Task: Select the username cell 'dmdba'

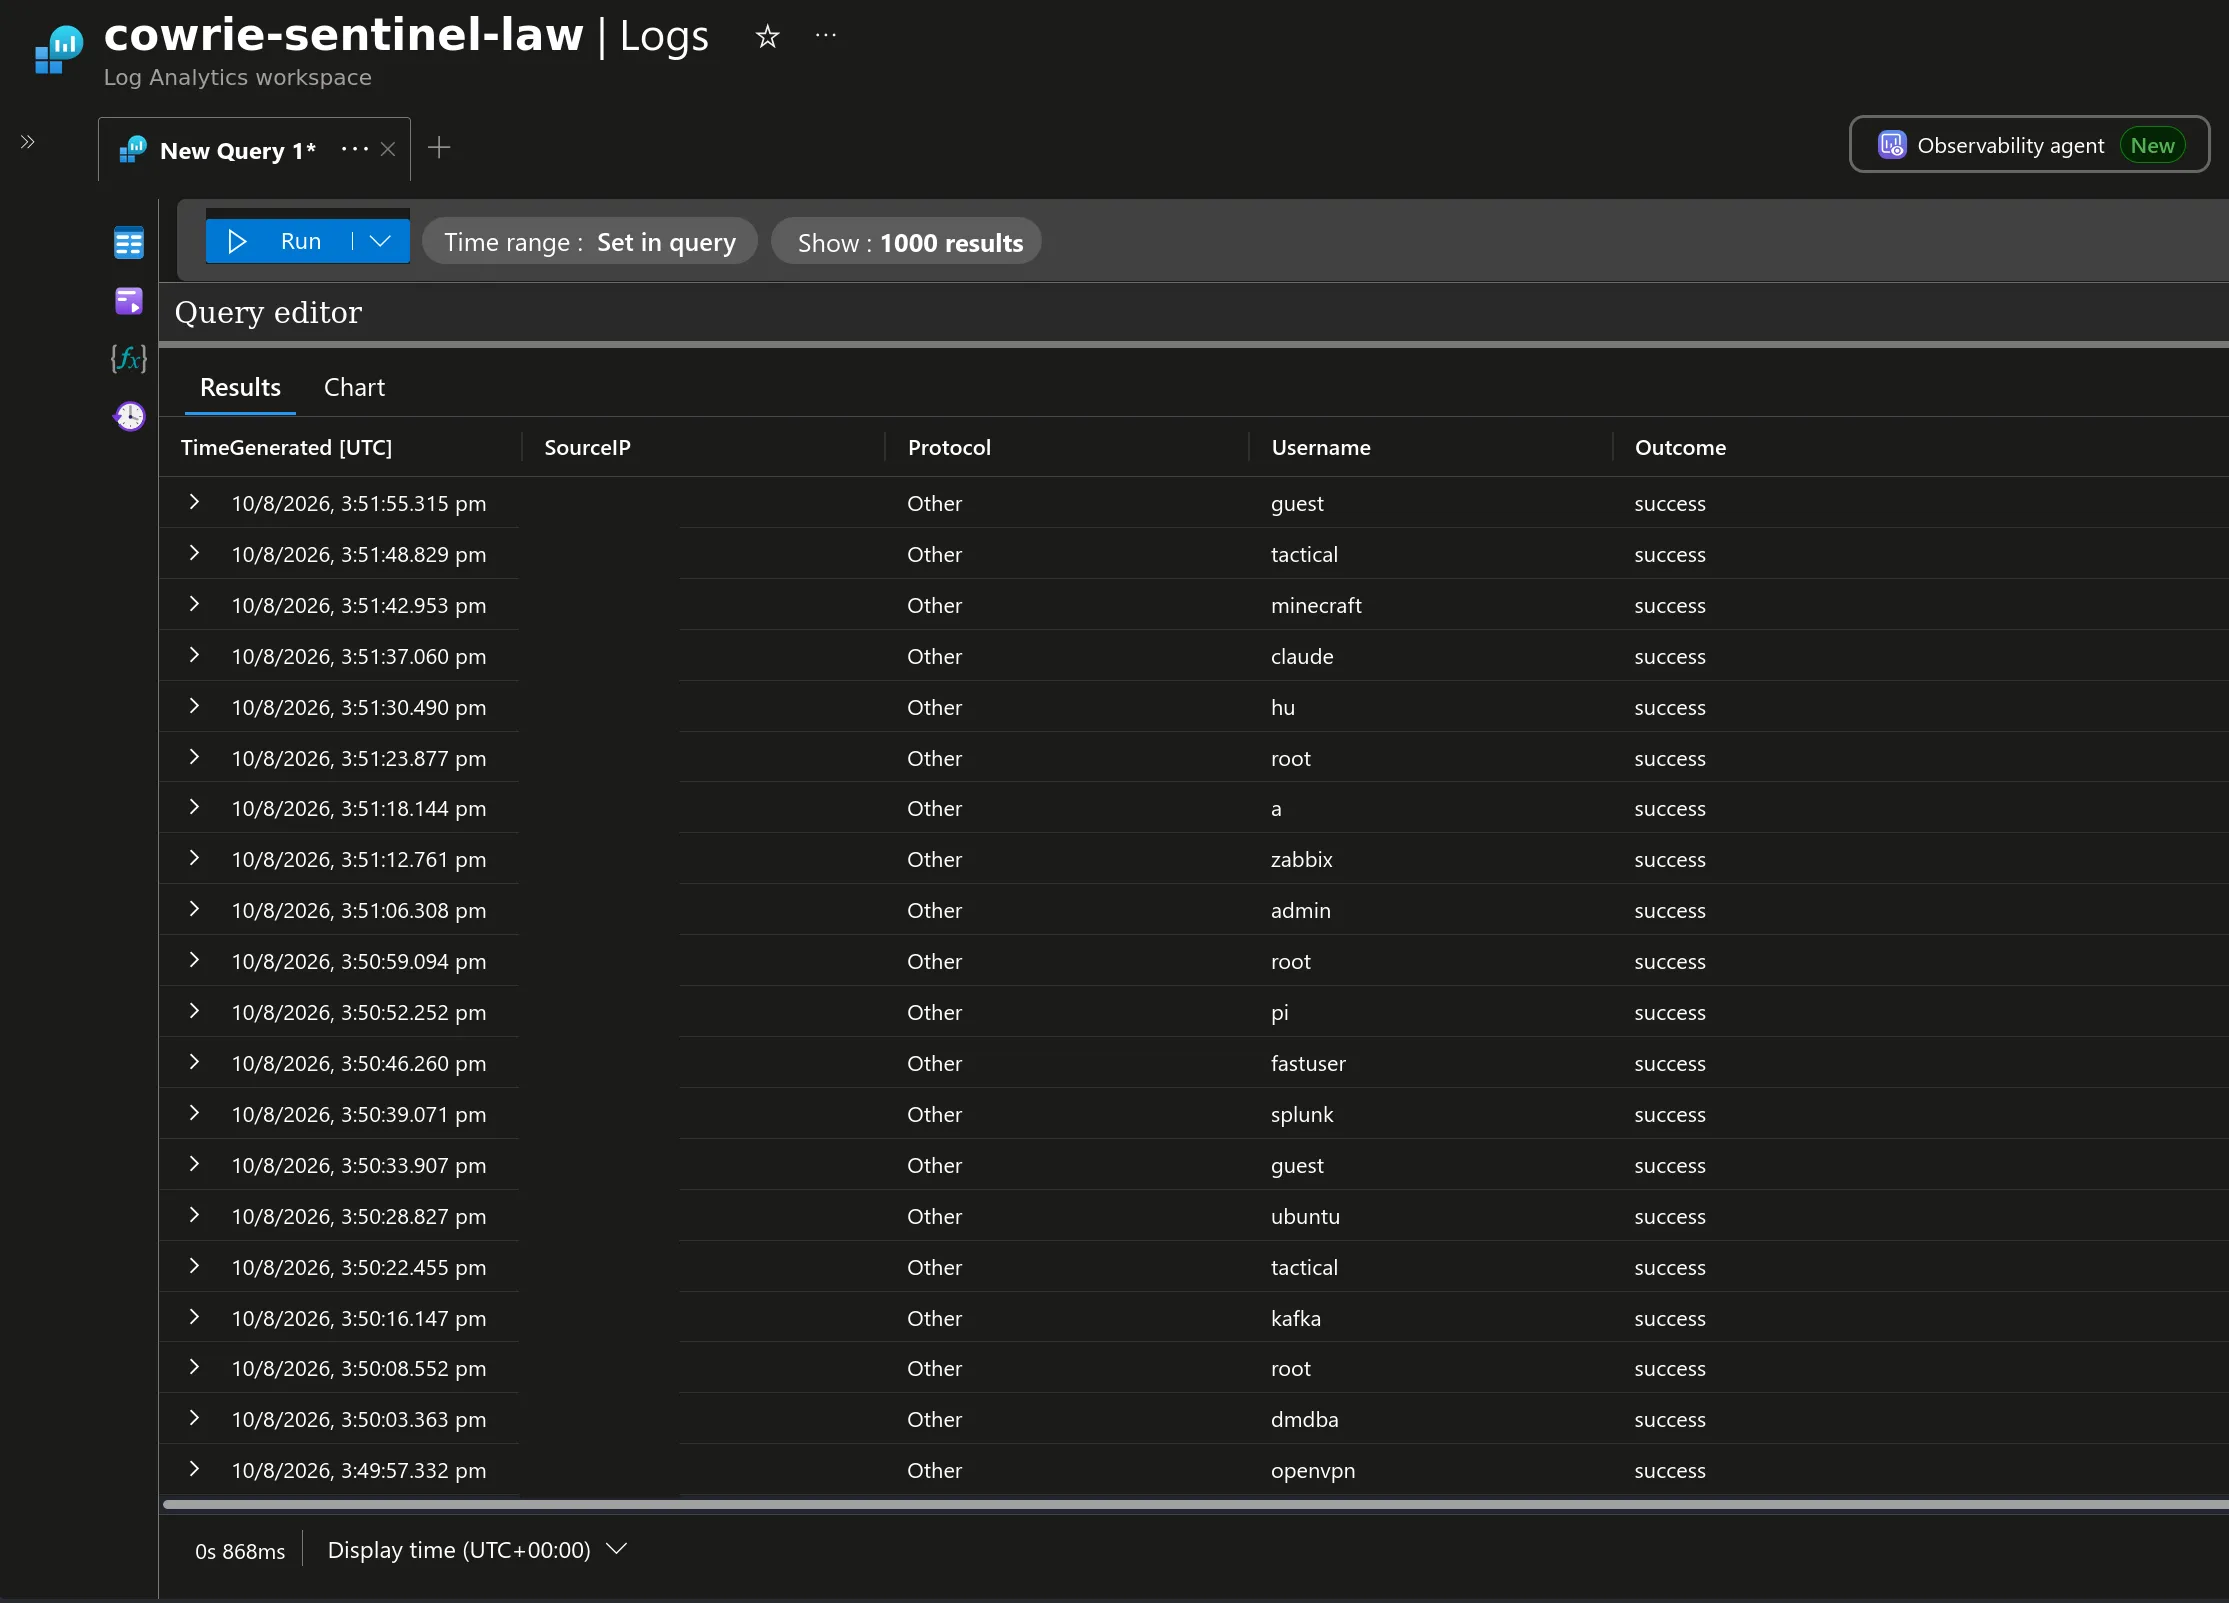Action: 1304,1420
